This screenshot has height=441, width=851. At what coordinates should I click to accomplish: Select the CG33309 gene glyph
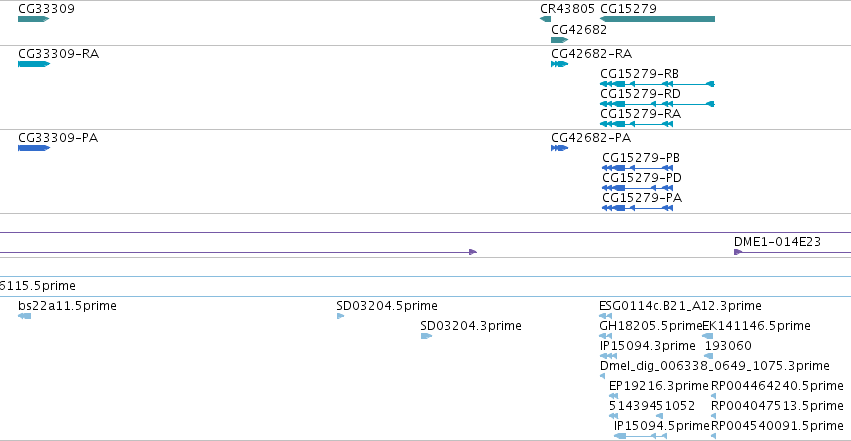pos(34,19)
